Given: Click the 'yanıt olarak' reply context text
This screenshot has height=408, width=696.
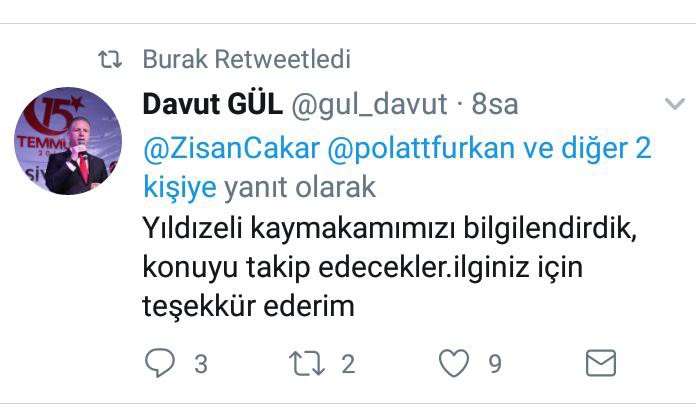Looking at the screenshot, I should tap(300, 187).
